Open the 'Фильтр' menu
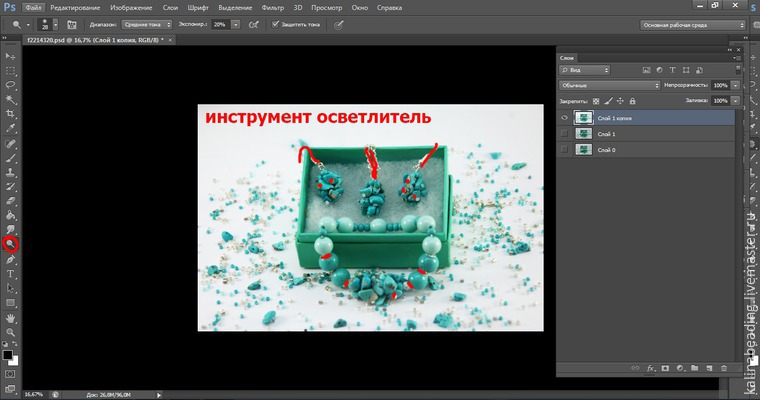This screenshot has width=760, height=400. [272, 8]
